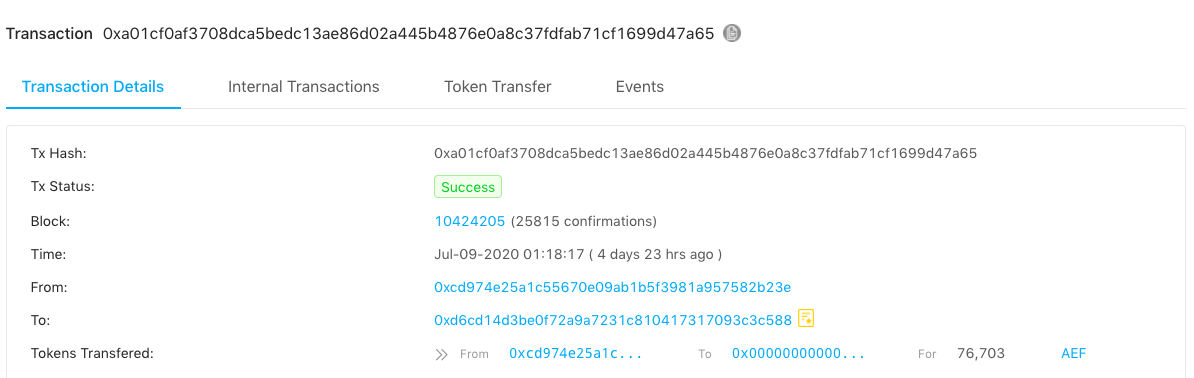This screenshot has width=1194, height=378.
Task: Click the 25815 confirmations text
Action: coord(584,222)
